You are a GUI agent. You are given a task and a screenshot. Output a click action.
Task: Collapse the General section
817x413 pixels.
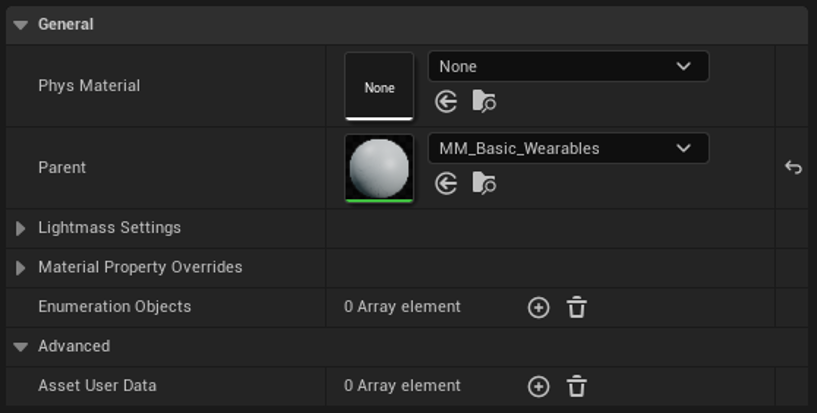click(20, 24)
